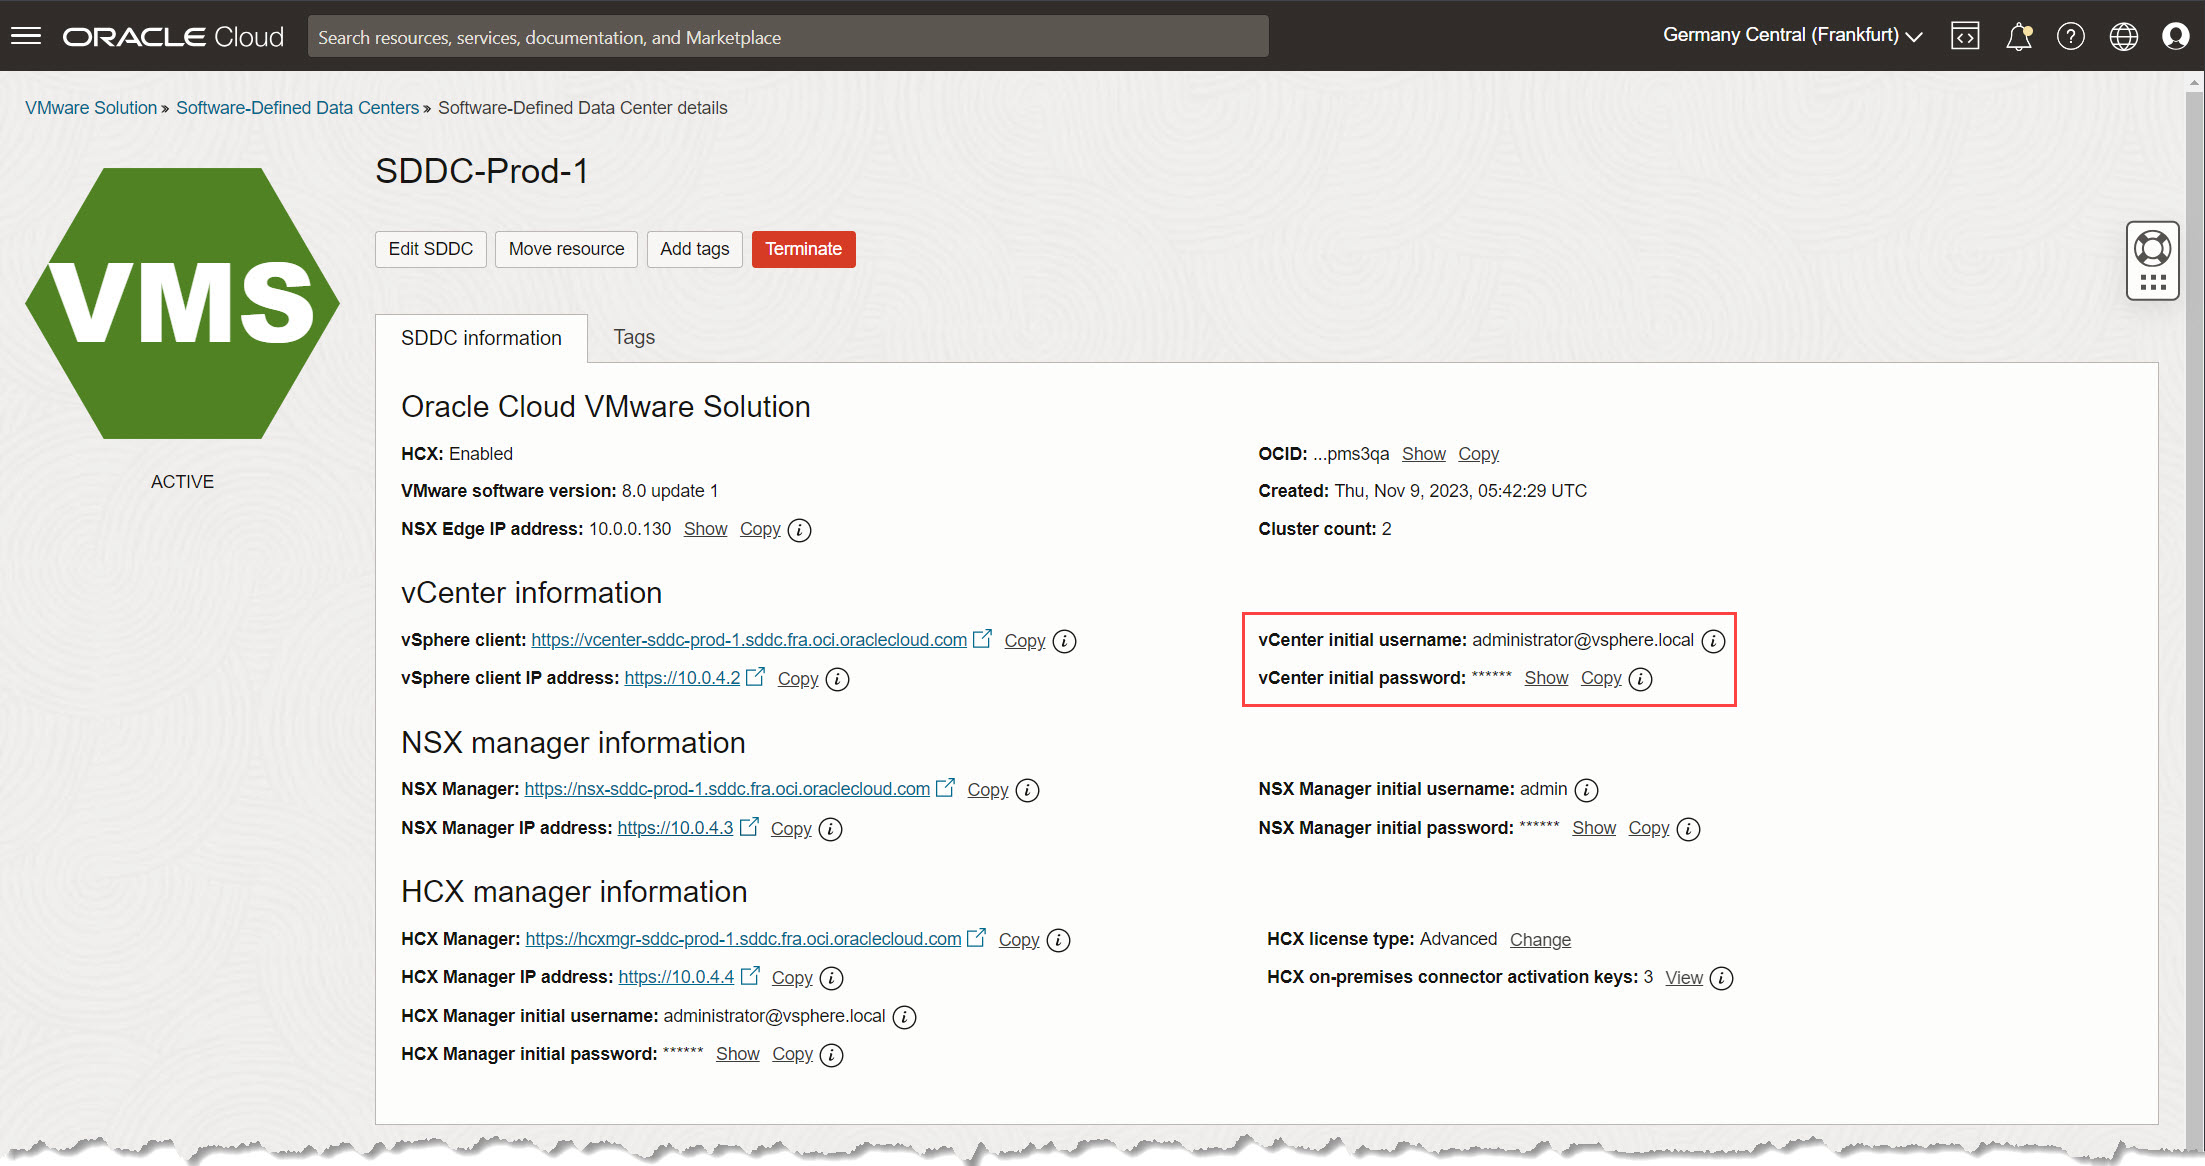Open the hamburger navigation menu
This screenshot has height=1166, width=2205.
pos(26,36)
